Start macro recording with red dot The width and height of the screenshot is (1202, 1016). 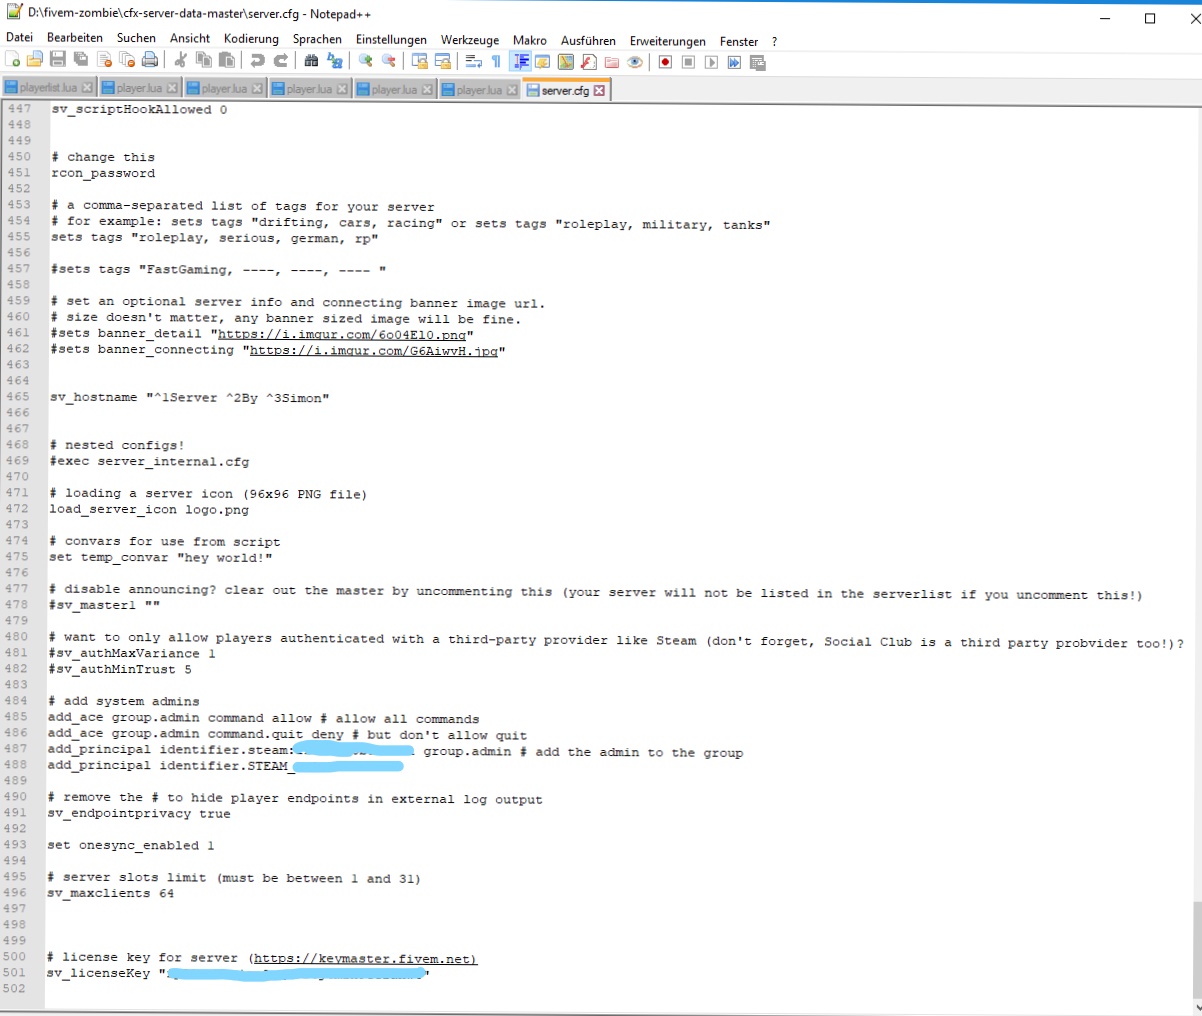point(665,61)
